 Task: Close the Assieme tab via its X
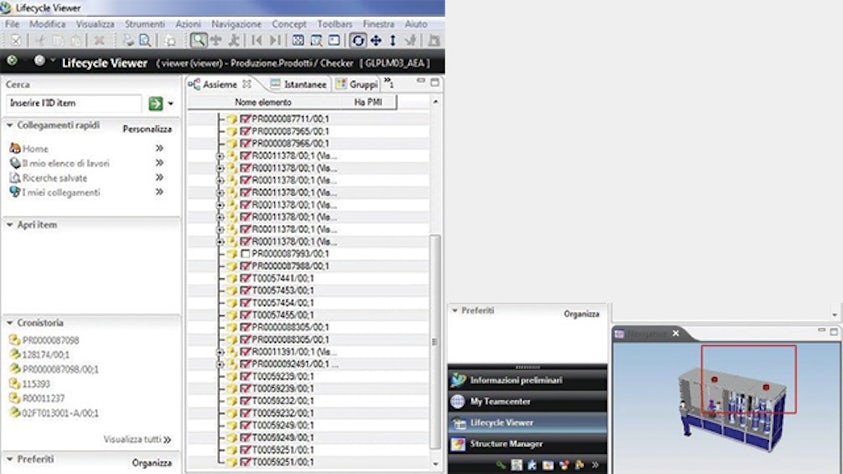pyautogui.click(x=247, y=84)
